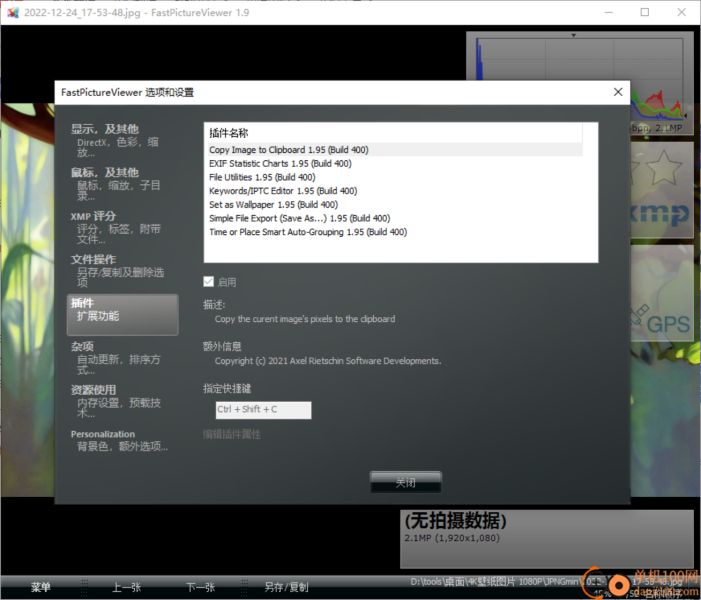Select Simple File Export (Save As...) plugin
Viewport: 701px width, 600px height.
(395, 218)
